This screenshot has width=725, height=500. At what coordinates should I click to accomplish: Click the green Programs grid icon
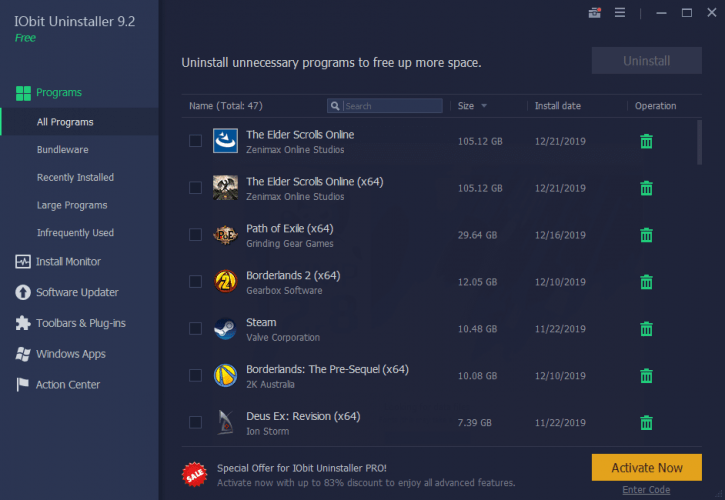pyautogui.click(x=23, y=93)
